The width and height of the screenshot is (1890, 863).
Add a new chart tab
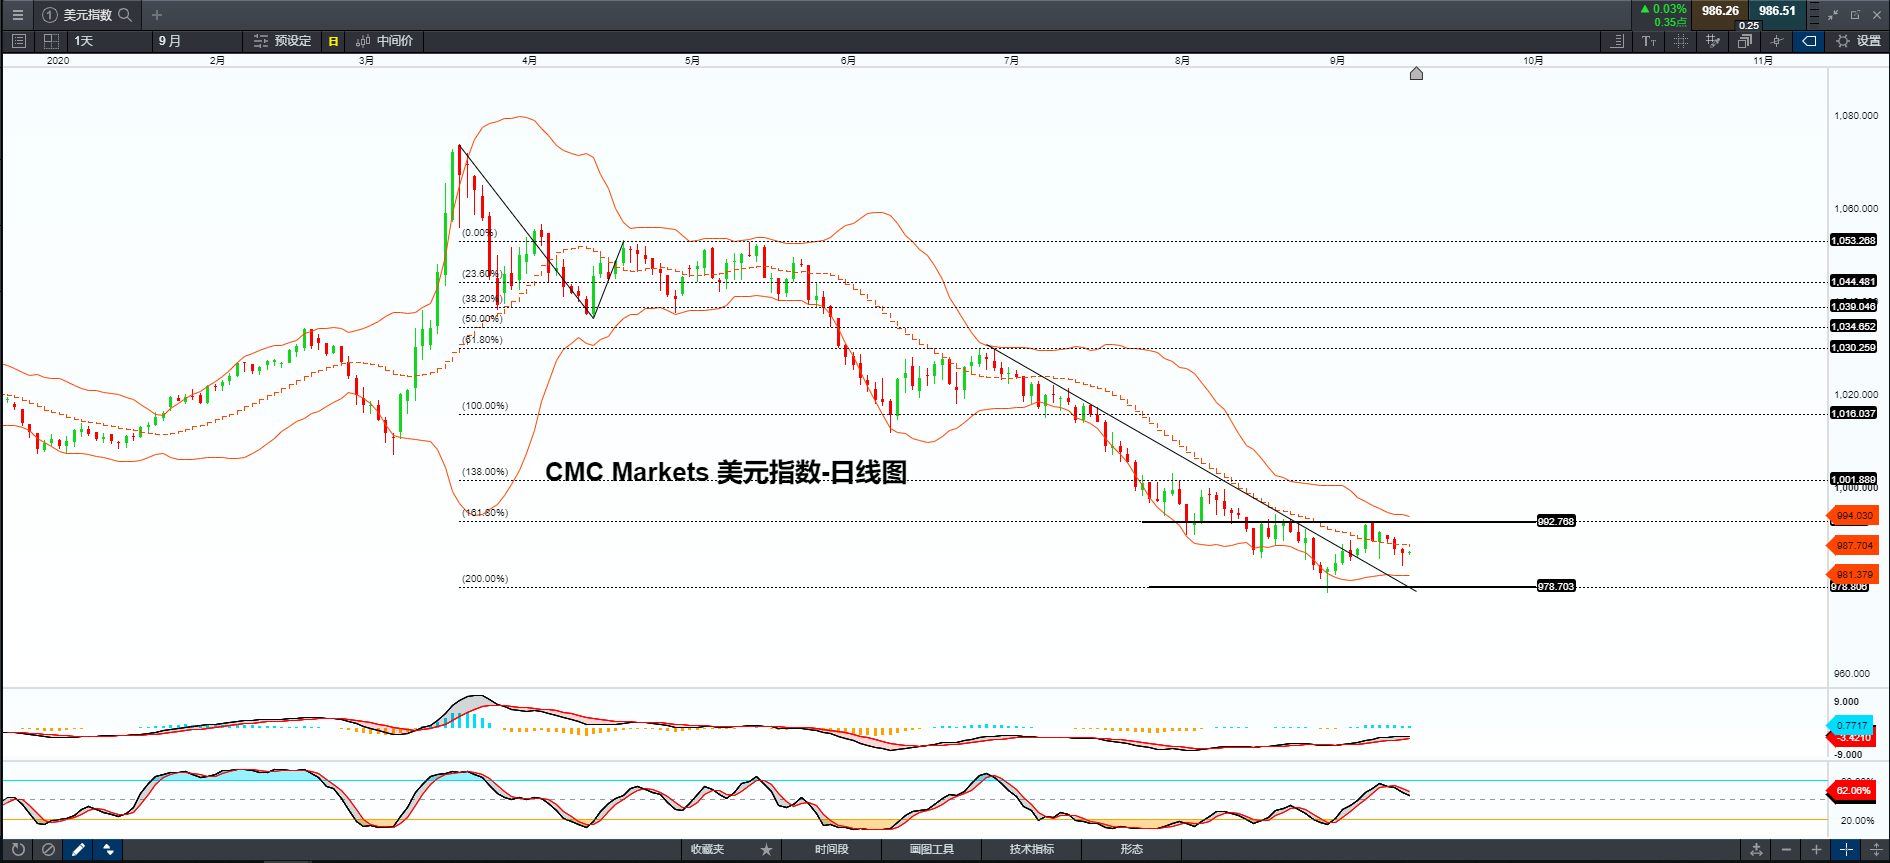(x=157, y=15)
